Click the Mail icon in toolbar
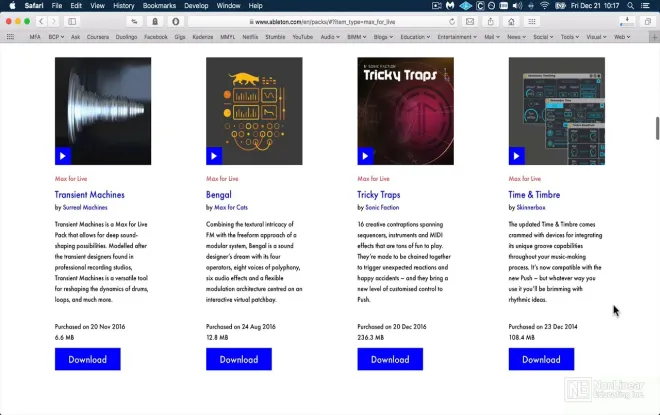 (470, 21)
